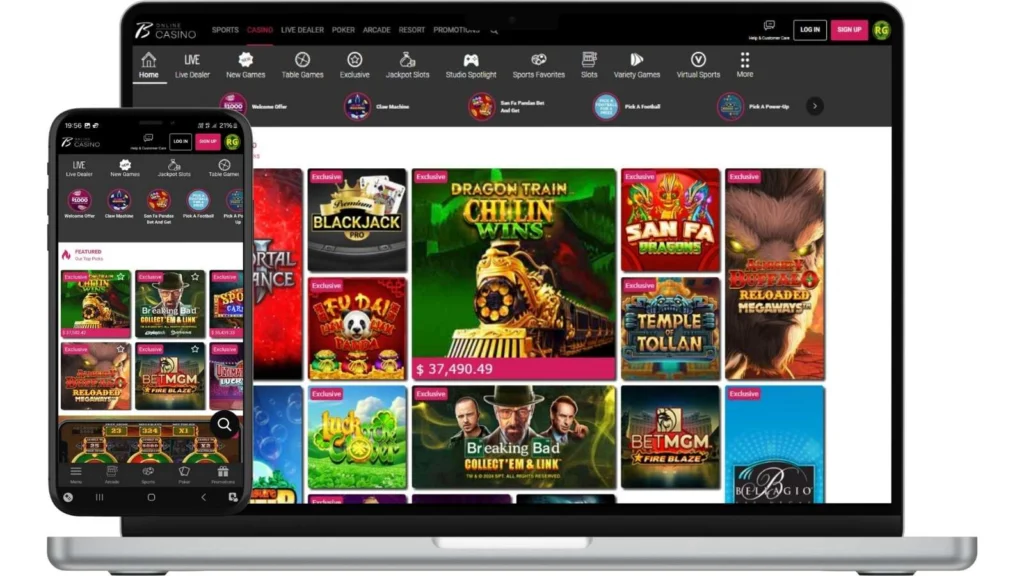The height and width of the screenshot is (576, 1024).
Task: Open Menu in phone bottom bar
Action: point(76,475)
